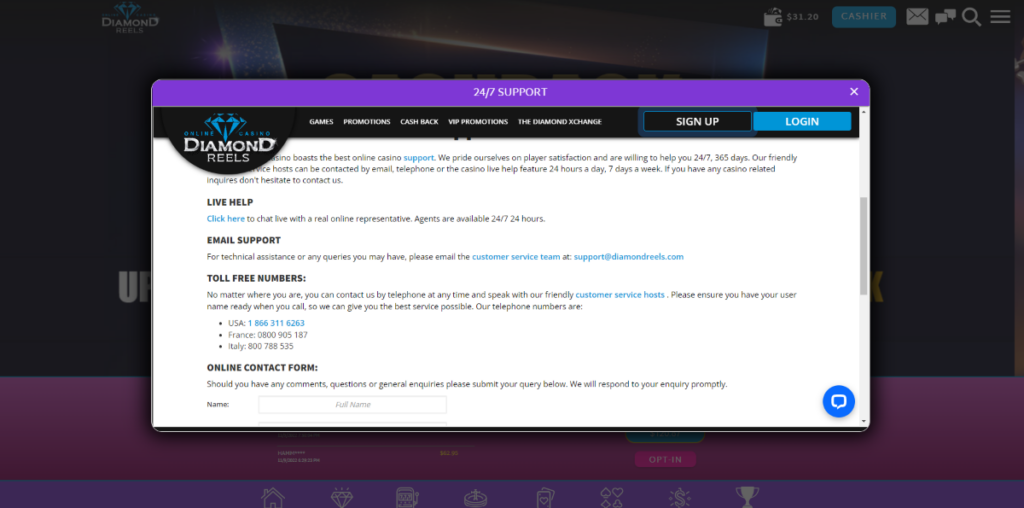Click the card suits icon
Image resolution: width=1024 pixels, height=508 pixels.
click(612, 498)
